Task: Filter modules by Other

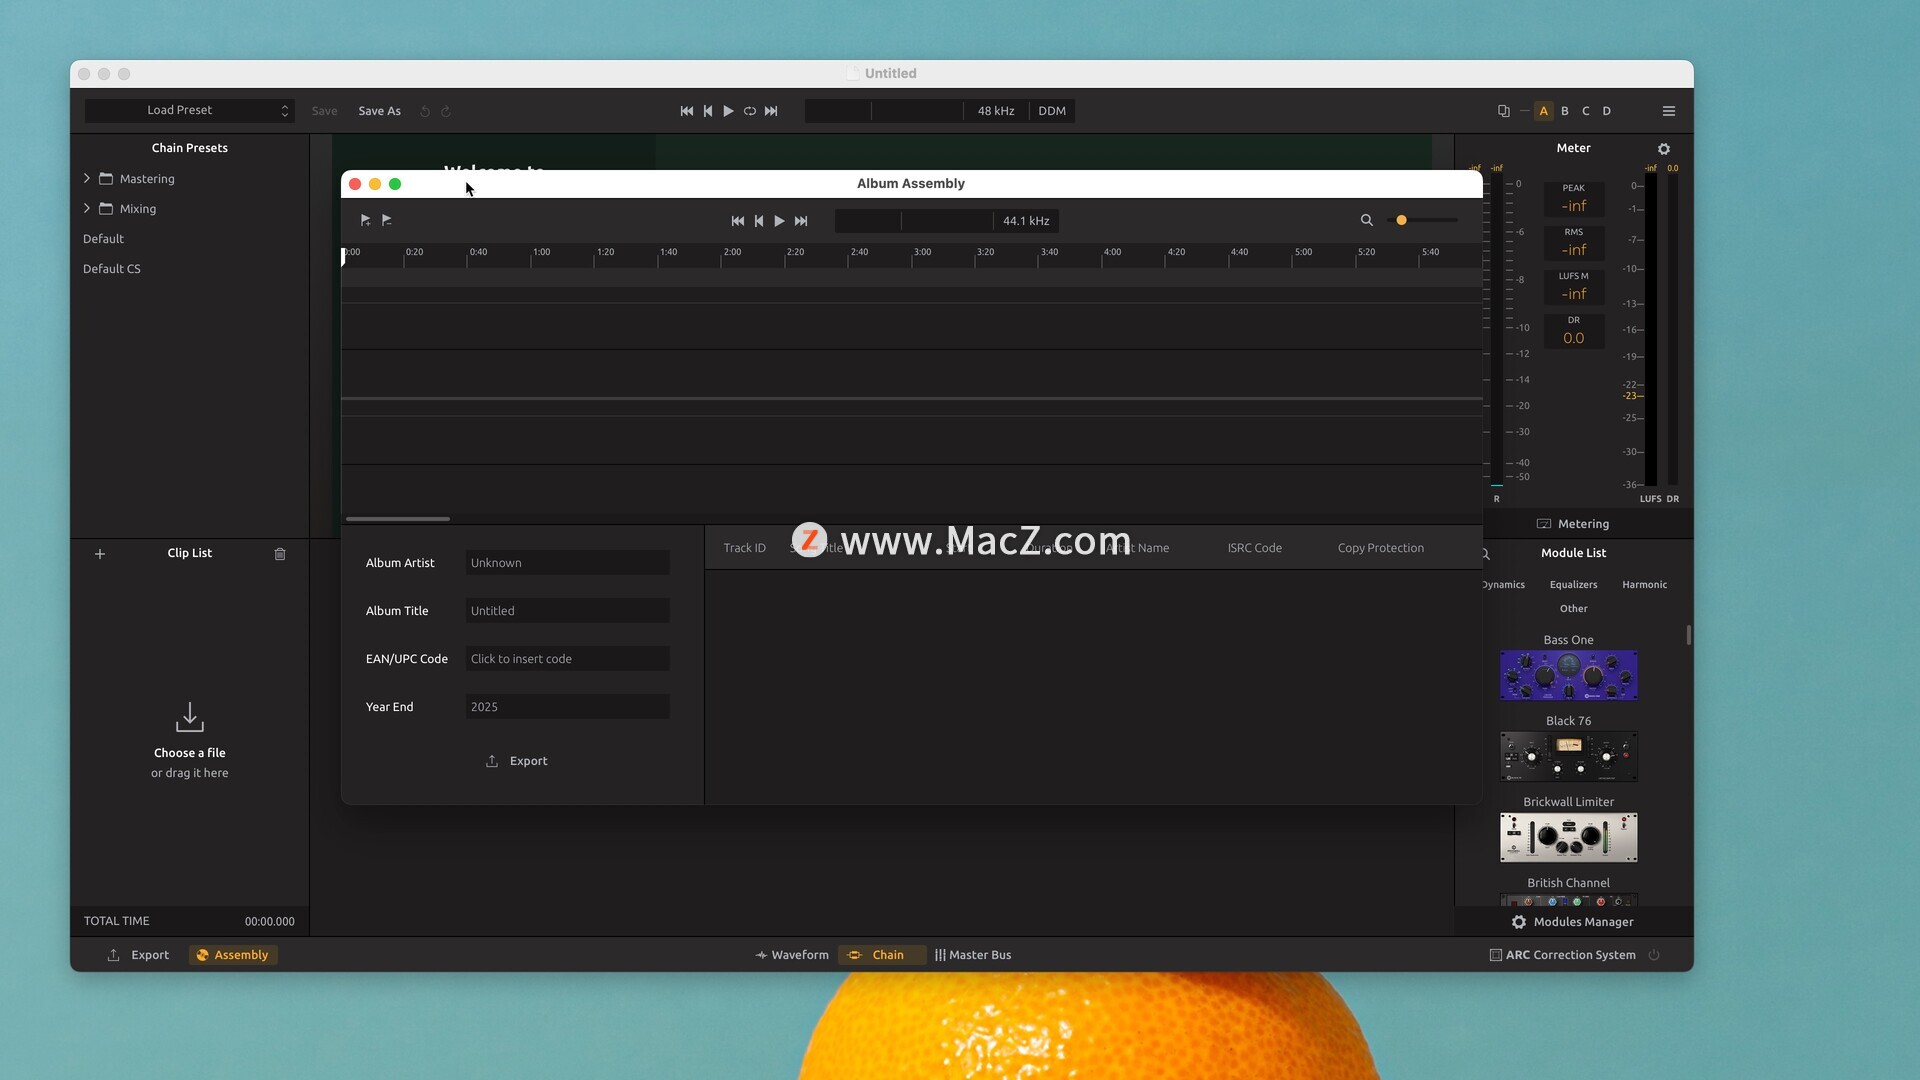Action: (x=1573, y=609)
